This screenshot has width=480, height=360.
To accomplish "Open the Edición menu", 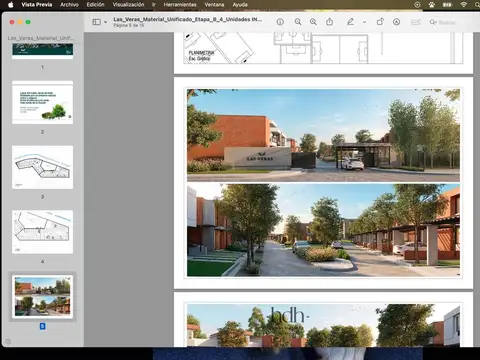I will coord(95,5).
